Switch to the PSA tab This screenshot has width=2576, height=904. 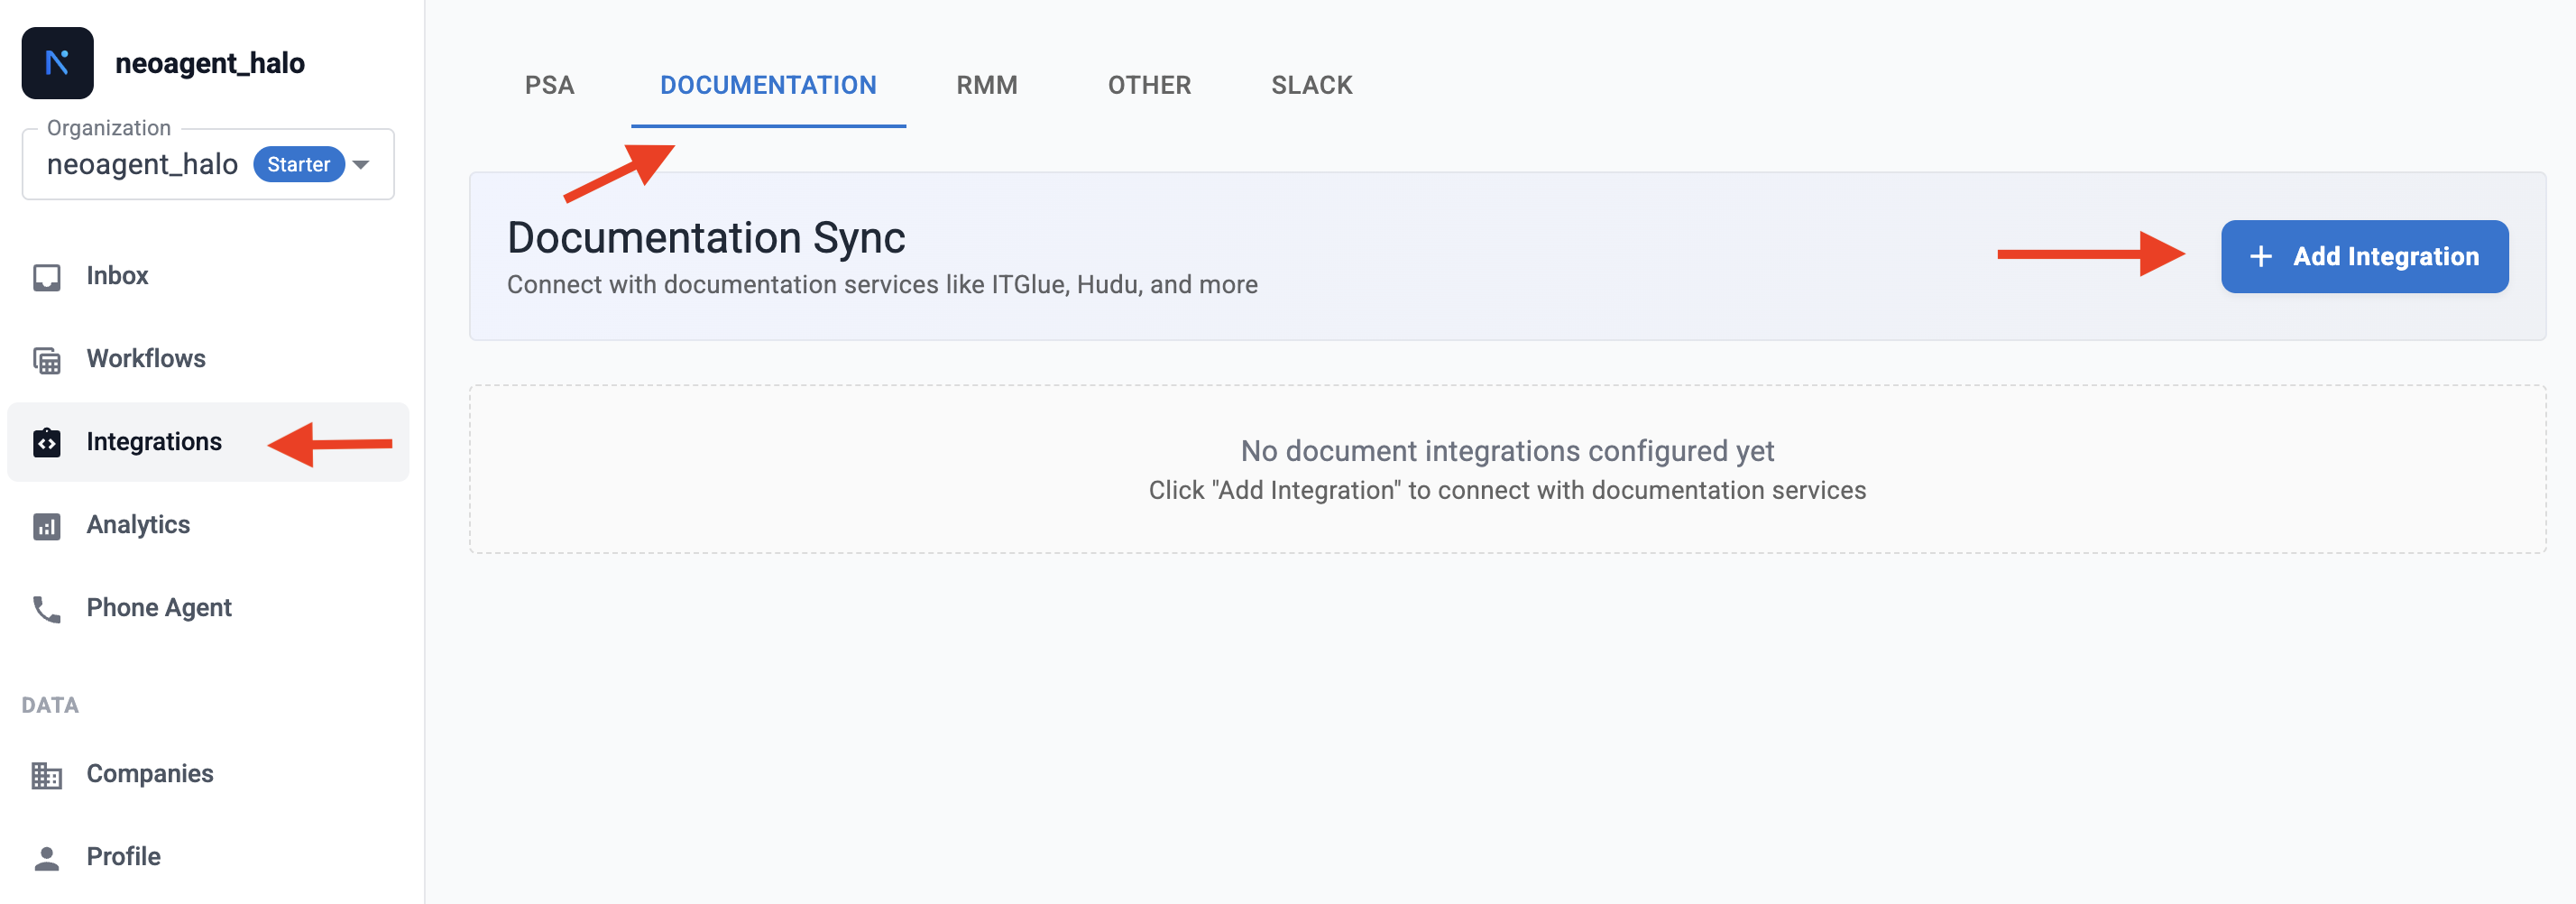(x=550, y=85)
